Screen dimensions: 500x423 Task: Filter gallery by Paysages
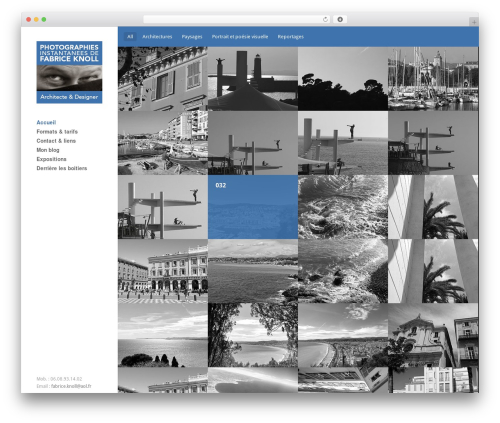[192, 37]
